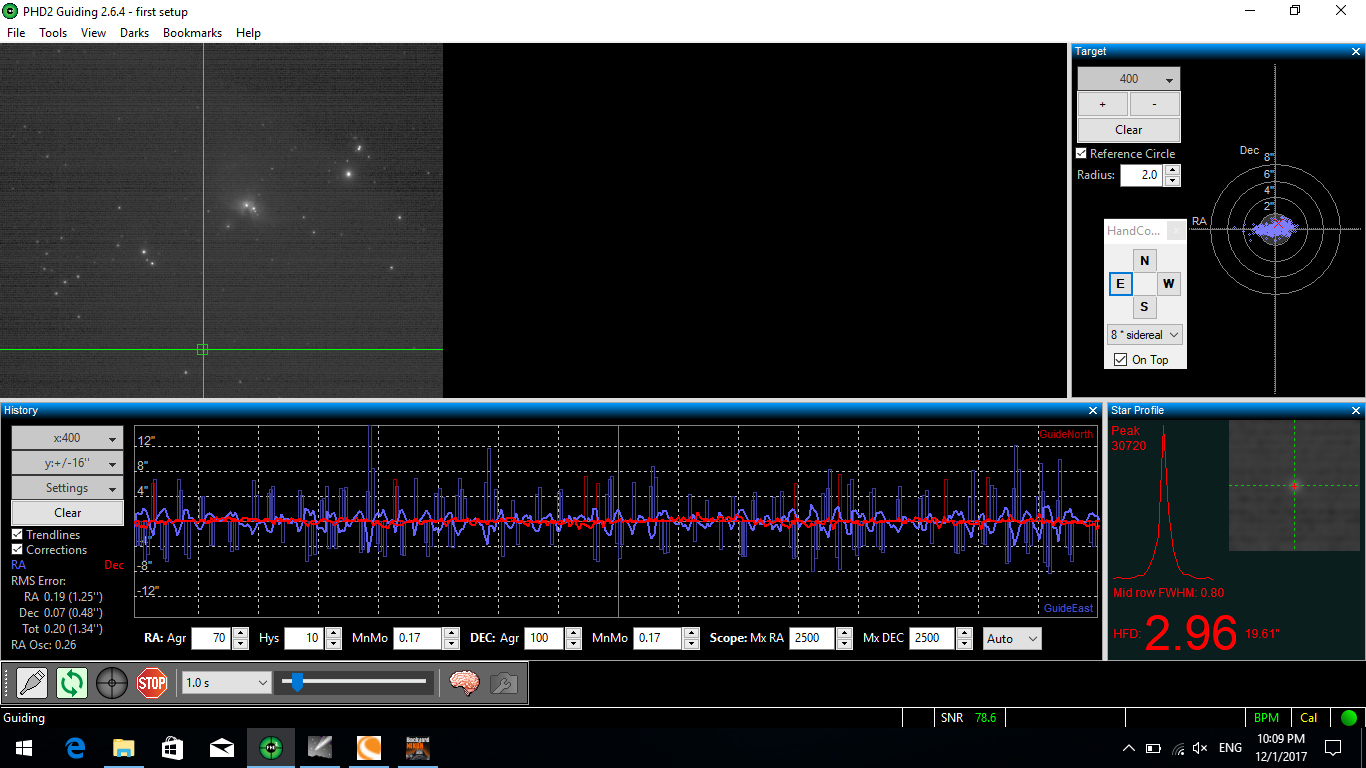
Task: Disable the Trendlines checkbox
Action: coord(17,535)
